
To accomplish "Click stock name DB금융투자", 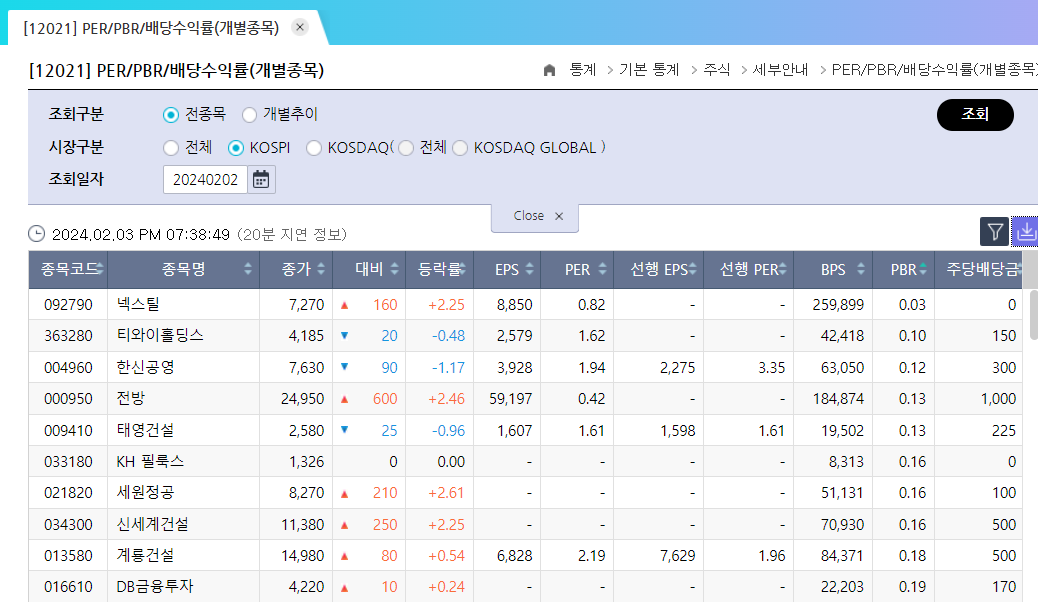I will 155,586.
